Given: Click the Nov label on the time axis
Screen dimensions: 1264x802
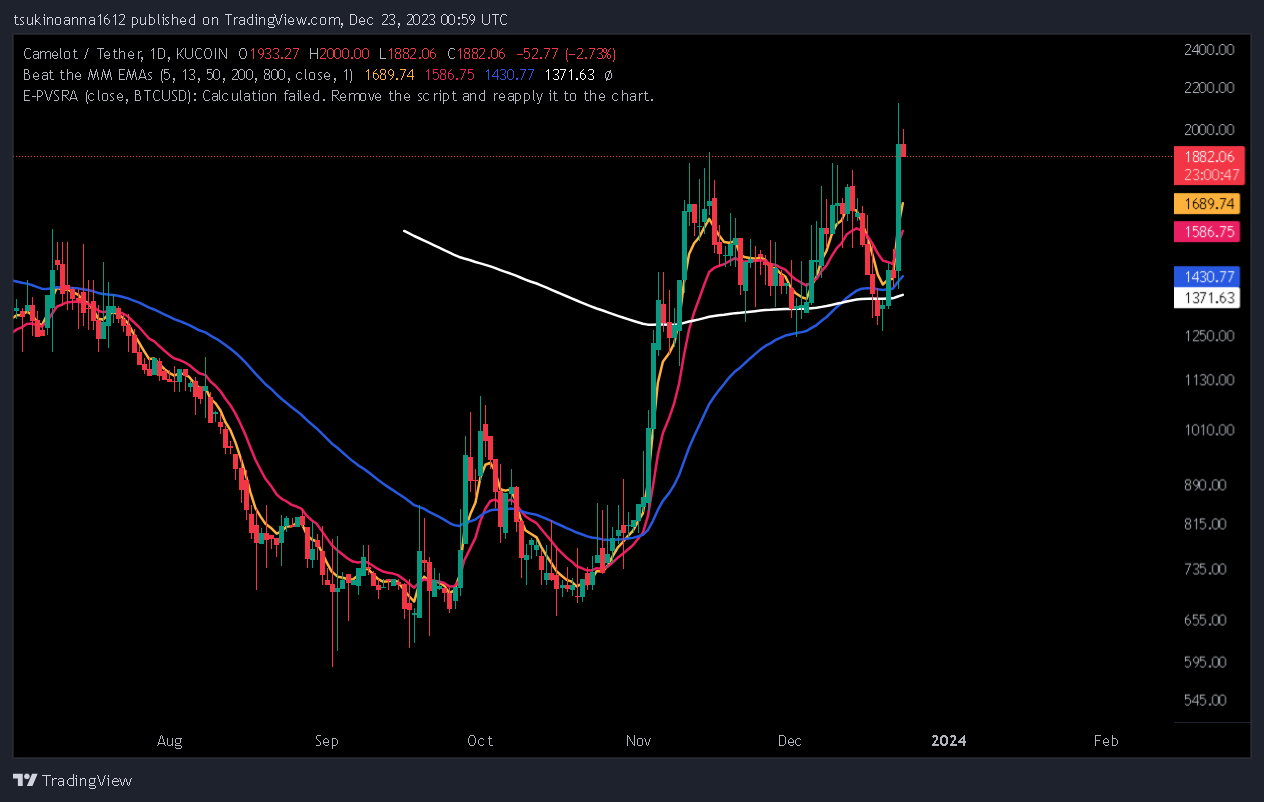Looking at the screenshot, I should [638, 741].
